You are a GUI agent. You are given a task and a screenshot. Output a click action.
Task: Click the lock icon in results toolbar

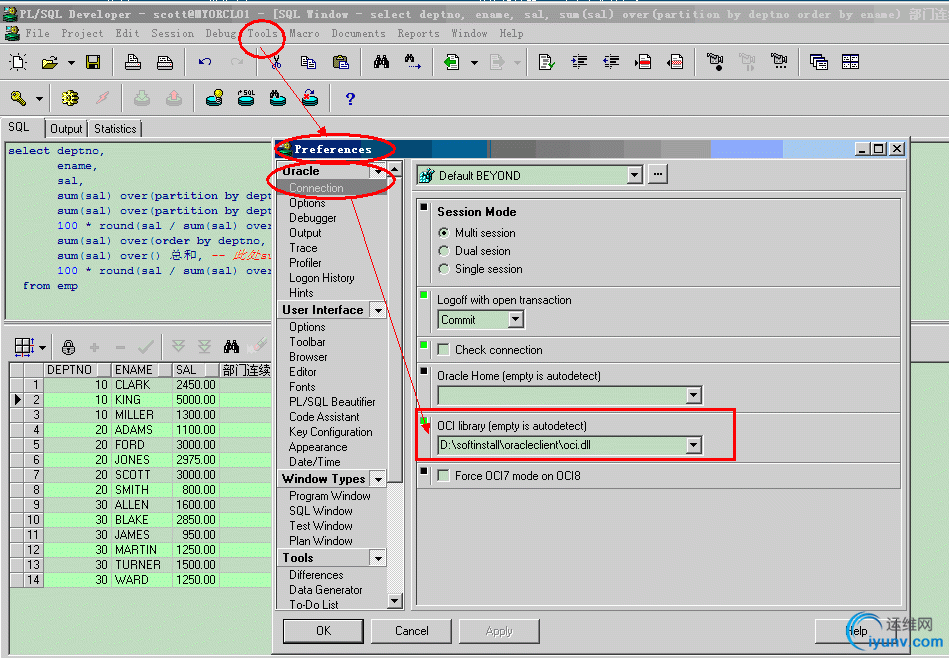[x=68, y=347]
